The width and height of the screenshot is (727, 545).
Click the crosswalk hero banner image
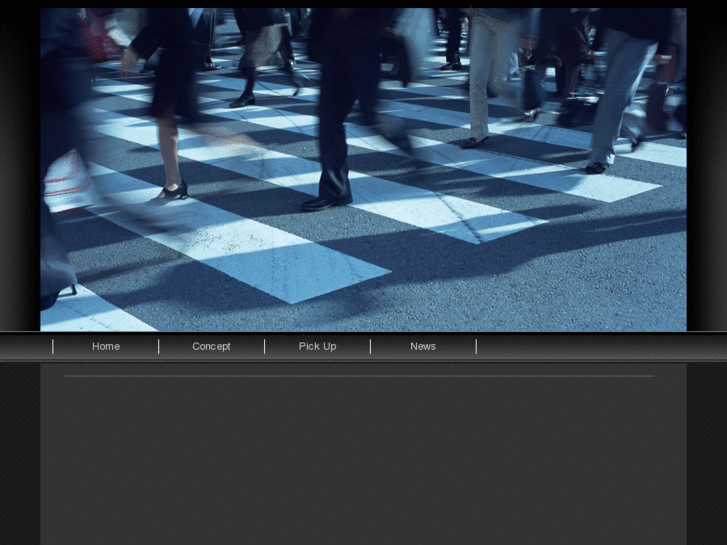coord(363,169)
